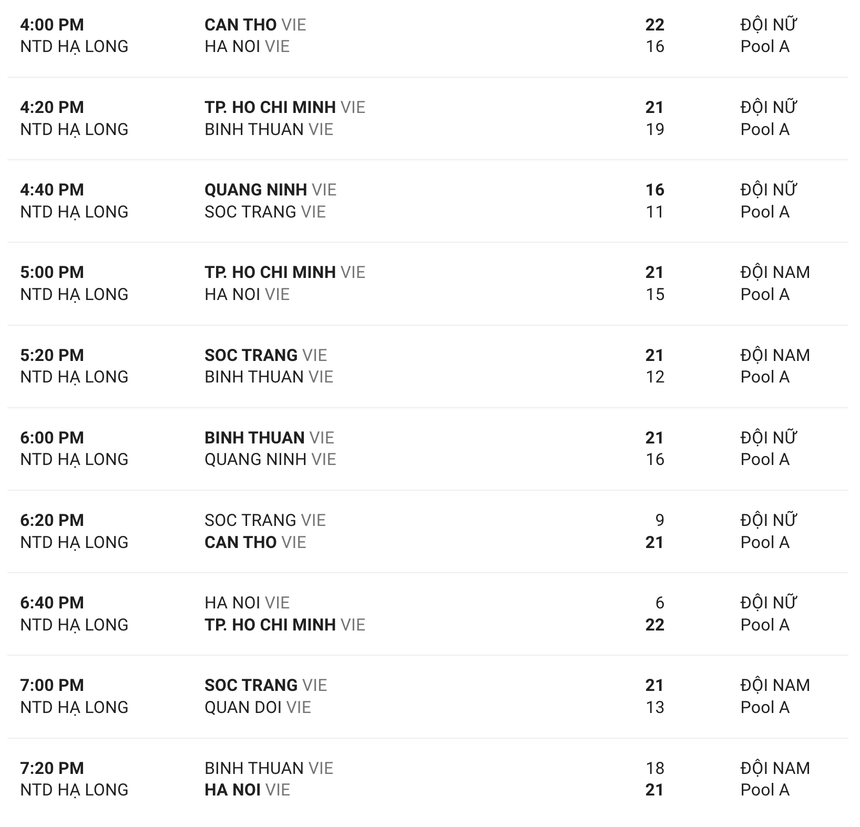Open HA NOI in the 7:20 PM match
This screenshot has height=827, width=860.
click(x=233, y=790)
